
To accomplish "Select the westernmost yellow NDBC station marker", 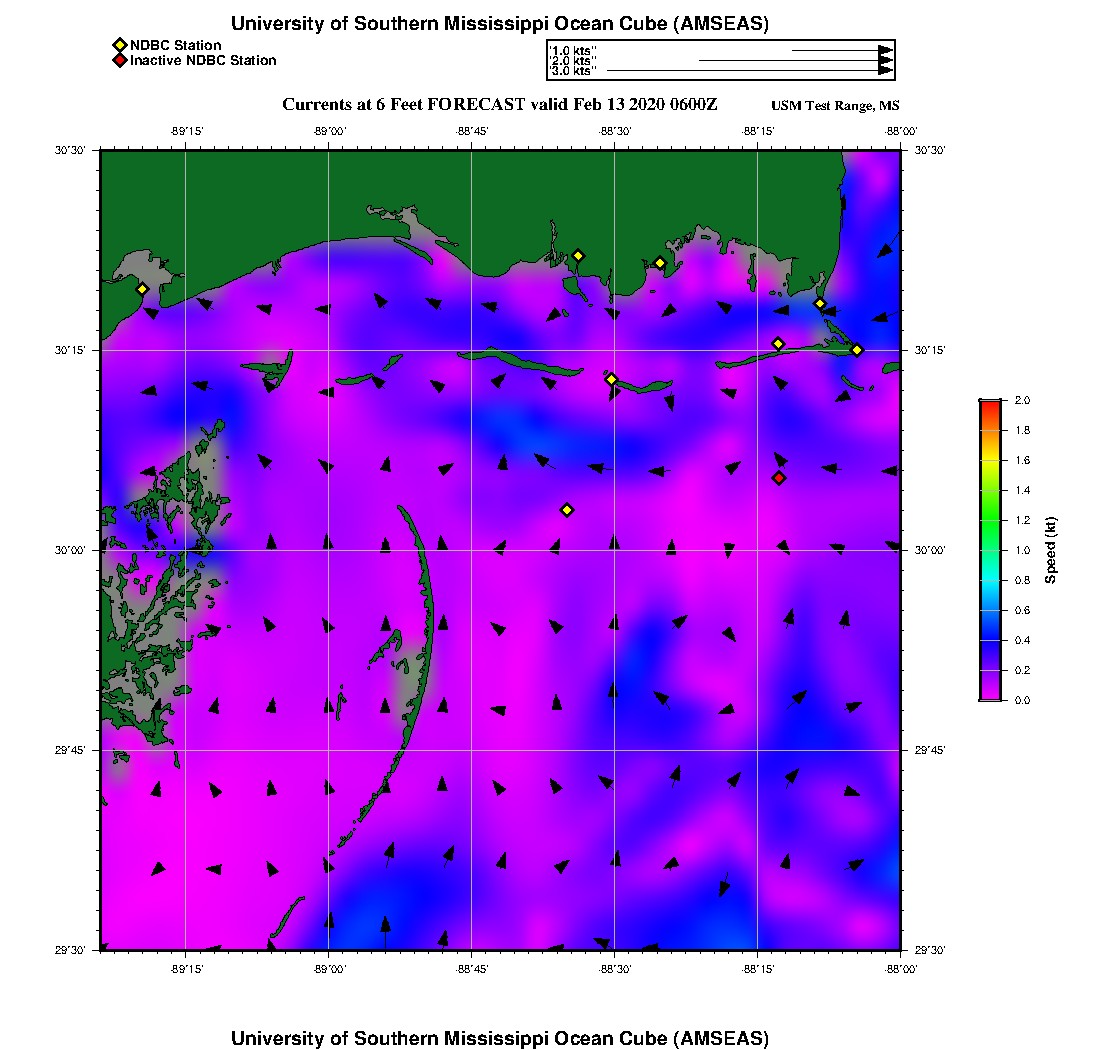I will [x=142, y=289].
